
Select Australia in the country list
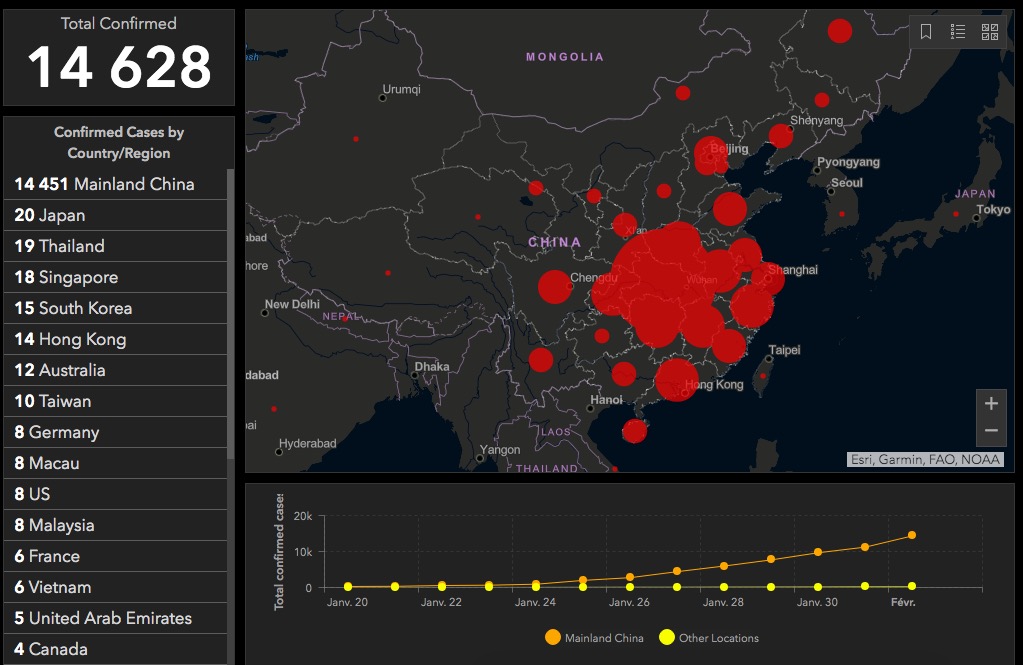tap(115, 370)
